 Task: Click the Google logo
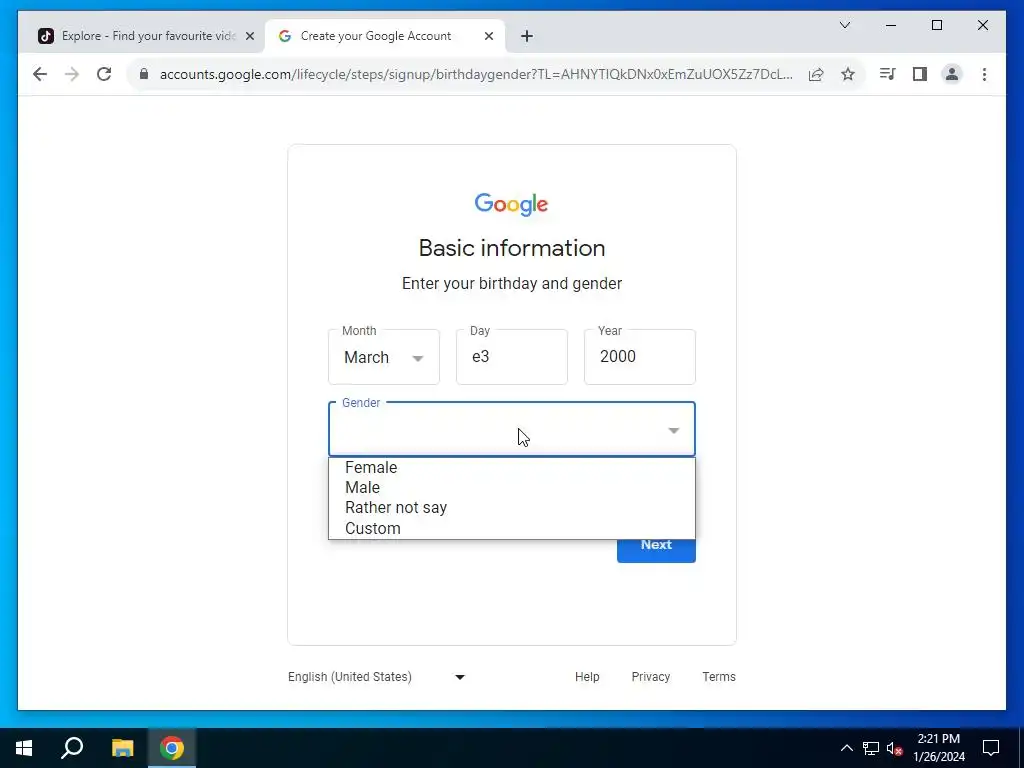coord(511,204)
